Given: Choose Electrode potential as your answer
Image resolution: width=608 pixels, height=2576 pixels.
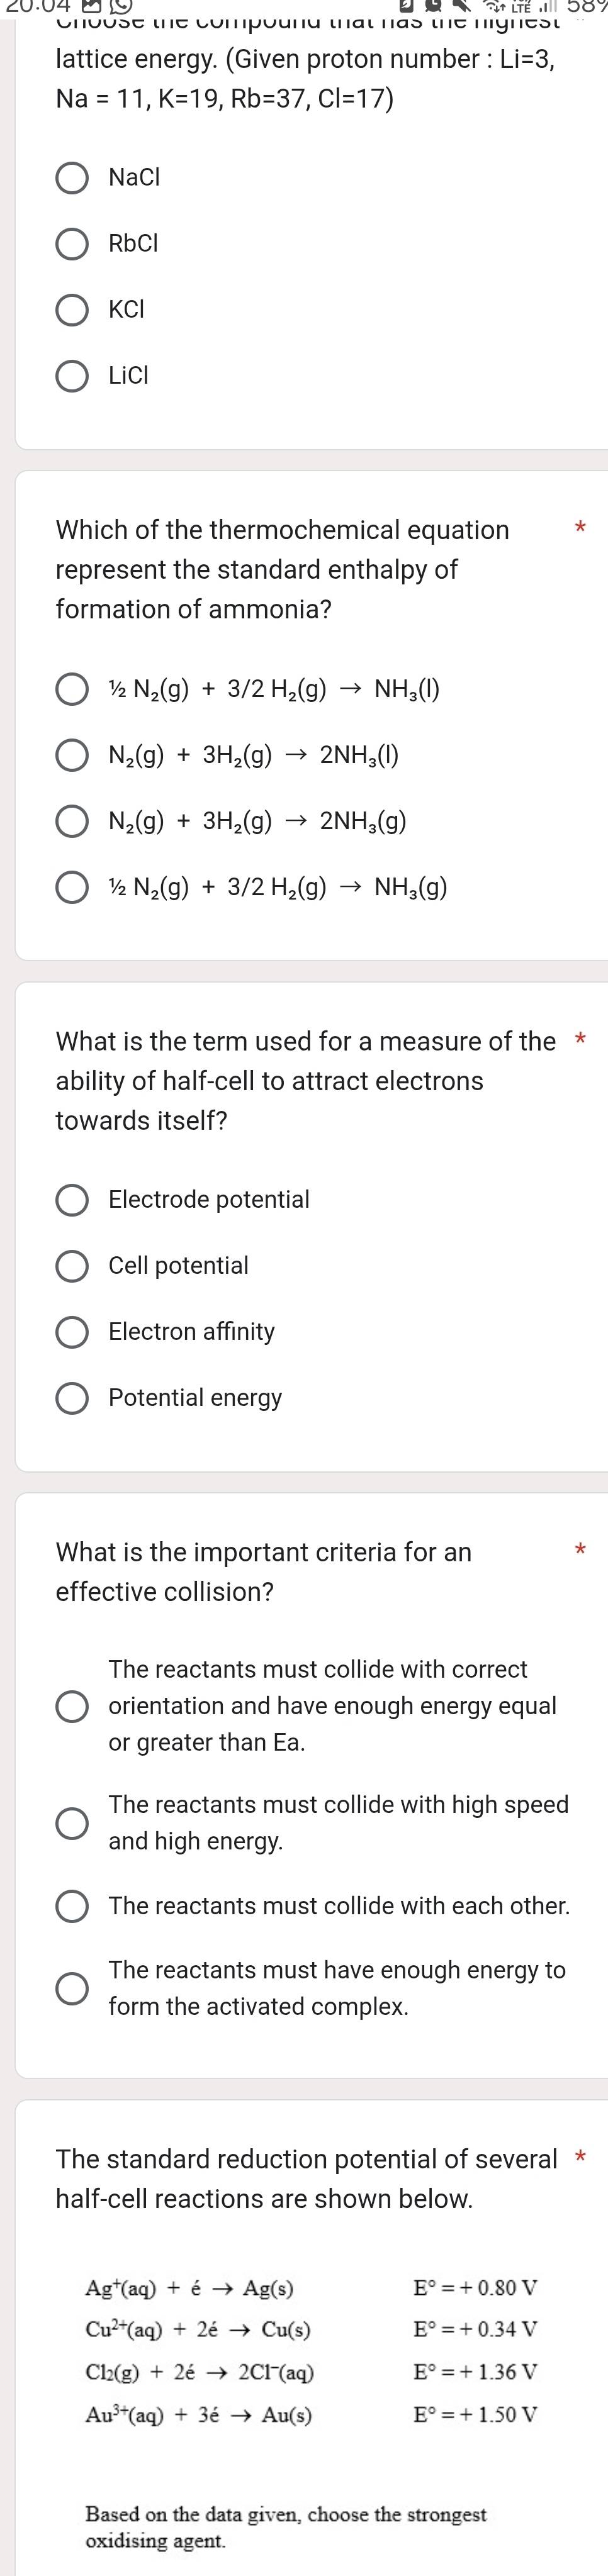Looking at the screenshot, I should coord(72,1199).
